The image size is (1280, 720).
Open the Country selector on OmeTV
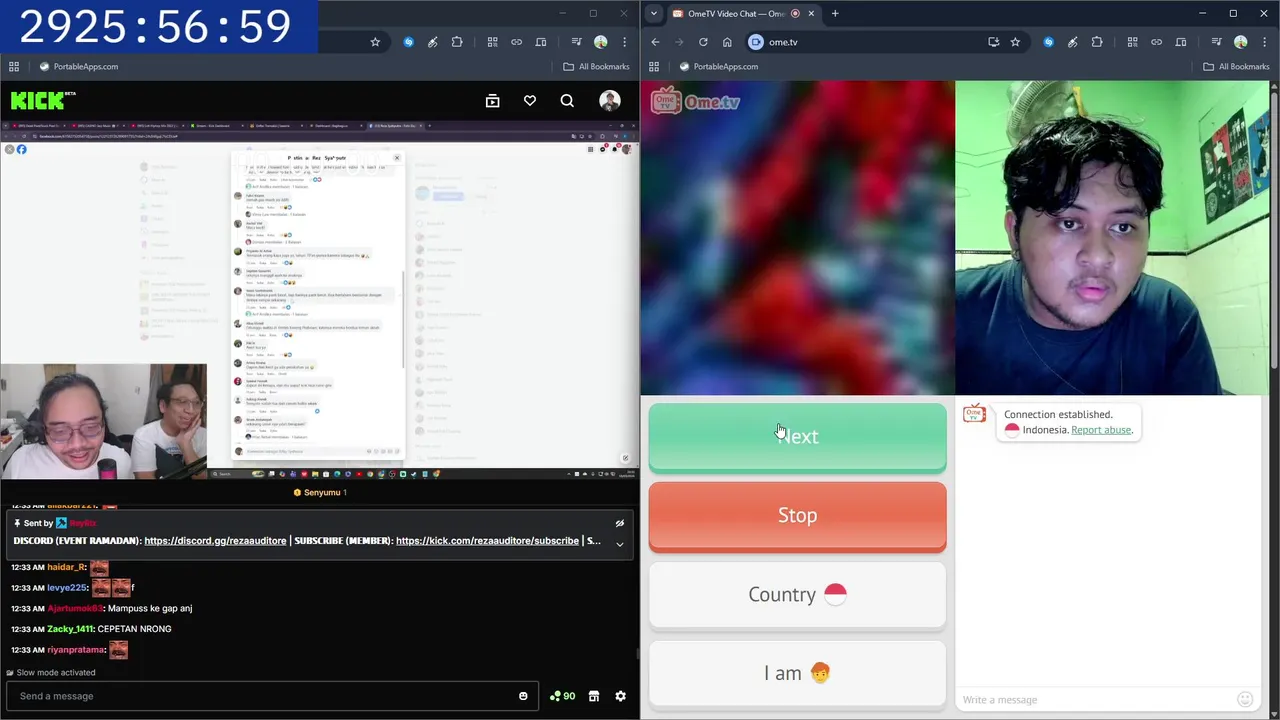797,594
